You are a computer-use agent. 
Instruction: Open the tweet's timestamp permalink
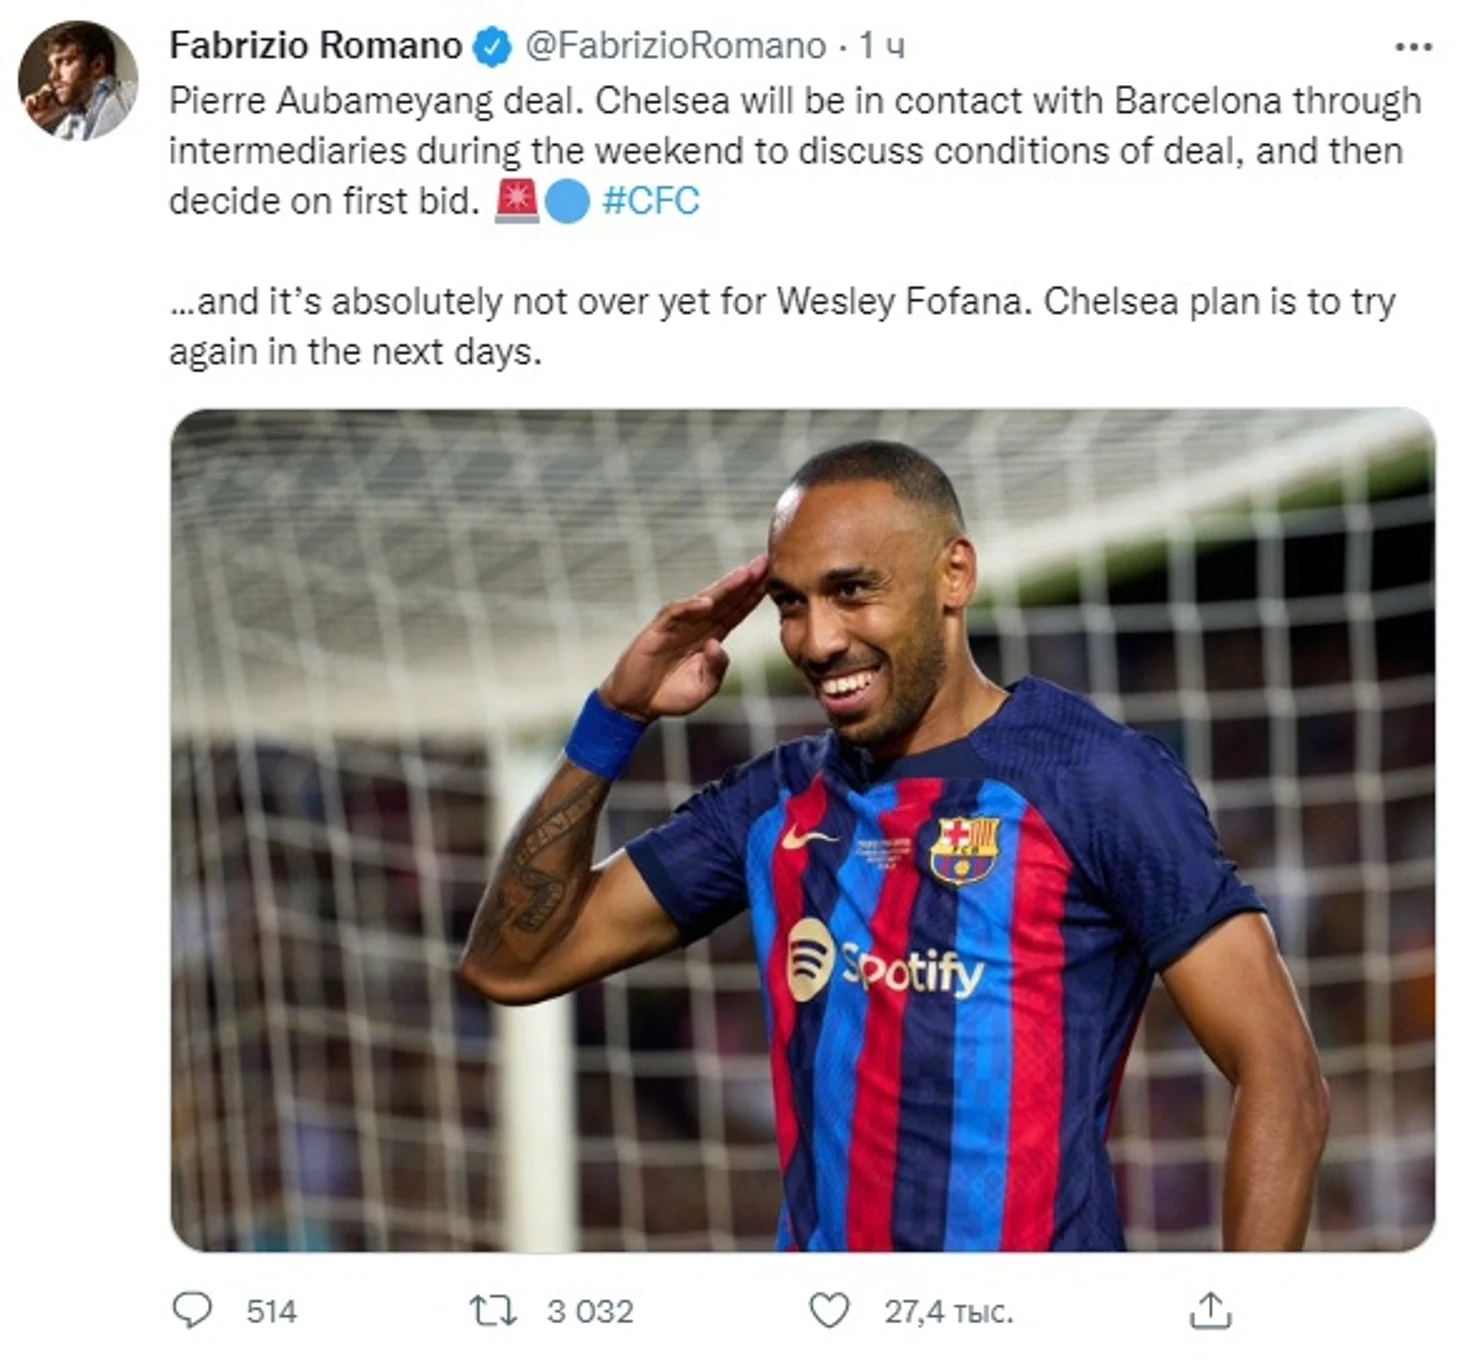click(882, 46)
